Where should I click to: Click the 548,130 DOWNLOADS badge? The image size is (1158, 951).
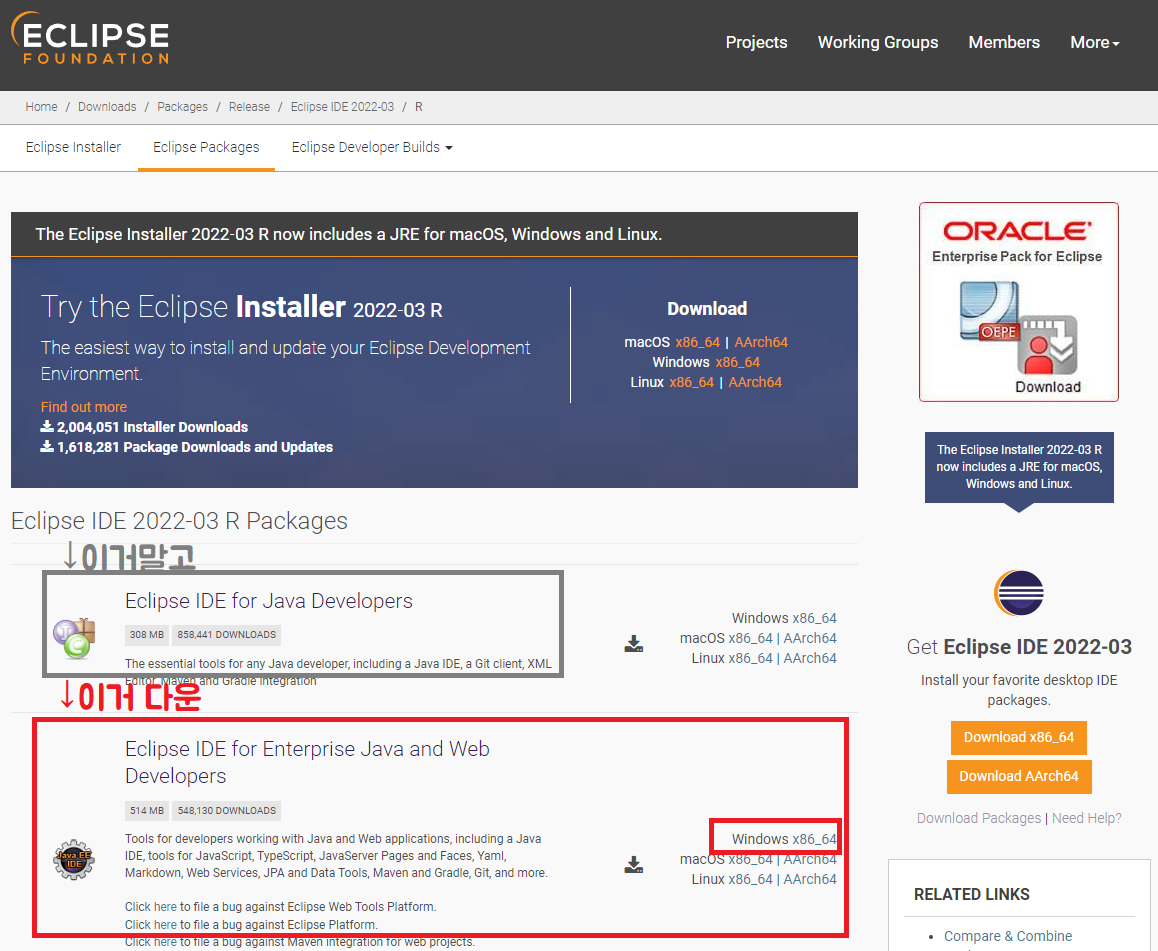226,811
